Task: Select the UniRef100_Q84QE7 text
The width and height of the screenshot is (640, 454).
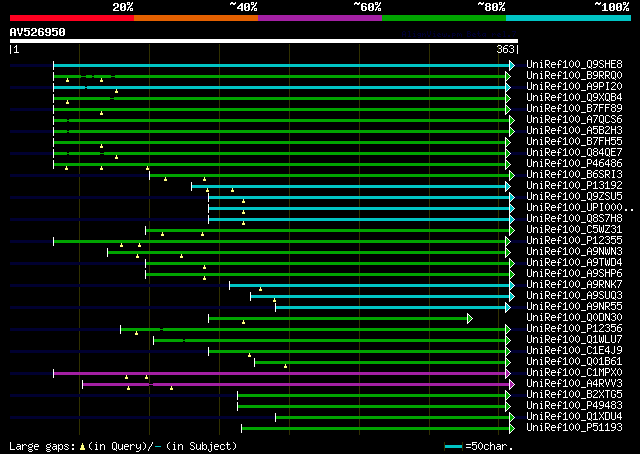Action: click(x=574, y=152)
